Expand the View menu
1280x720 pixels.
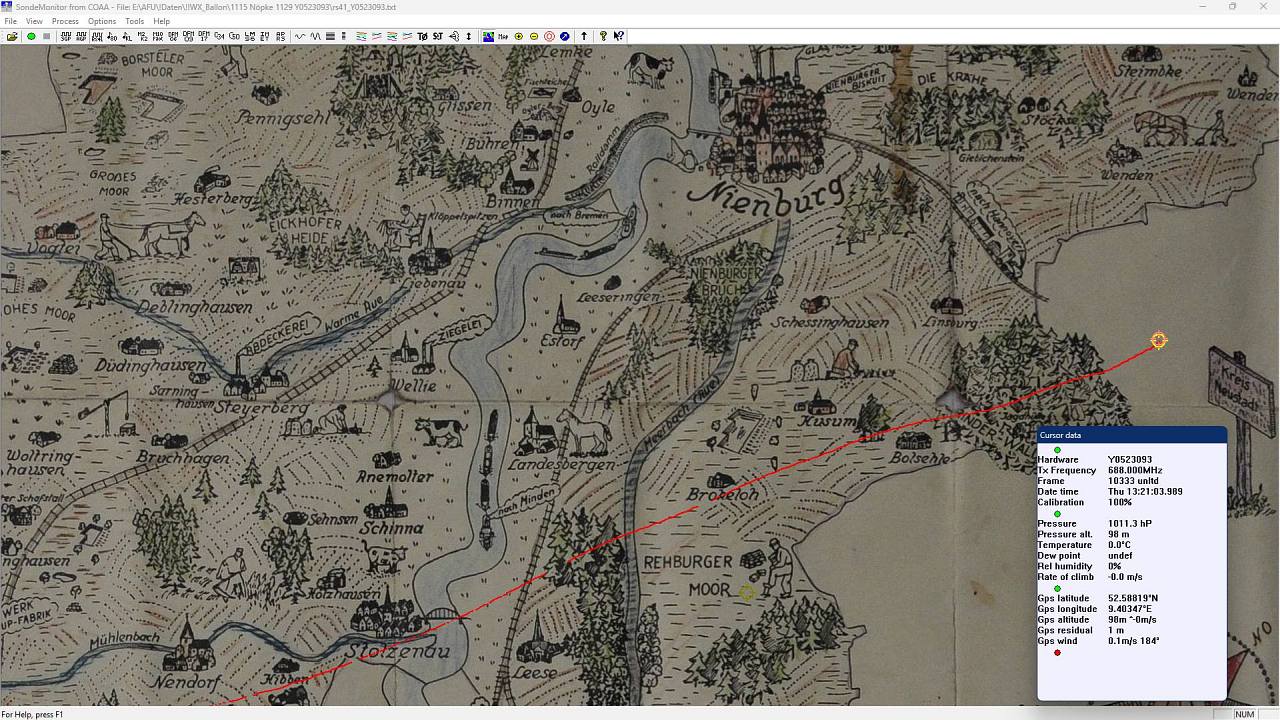tap(34, 21)
